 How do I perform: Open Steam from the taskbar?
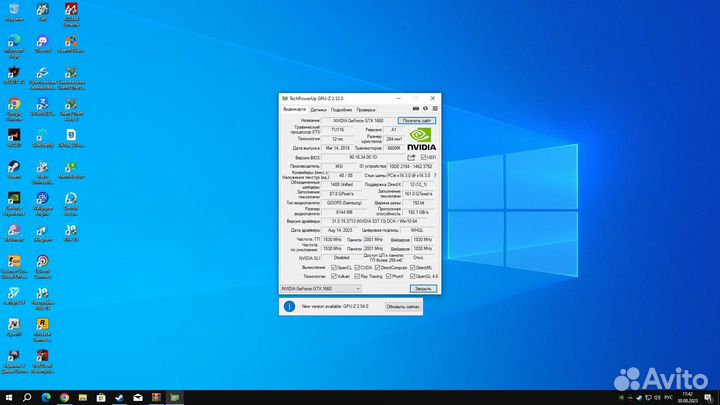click(x=119, y=398)
